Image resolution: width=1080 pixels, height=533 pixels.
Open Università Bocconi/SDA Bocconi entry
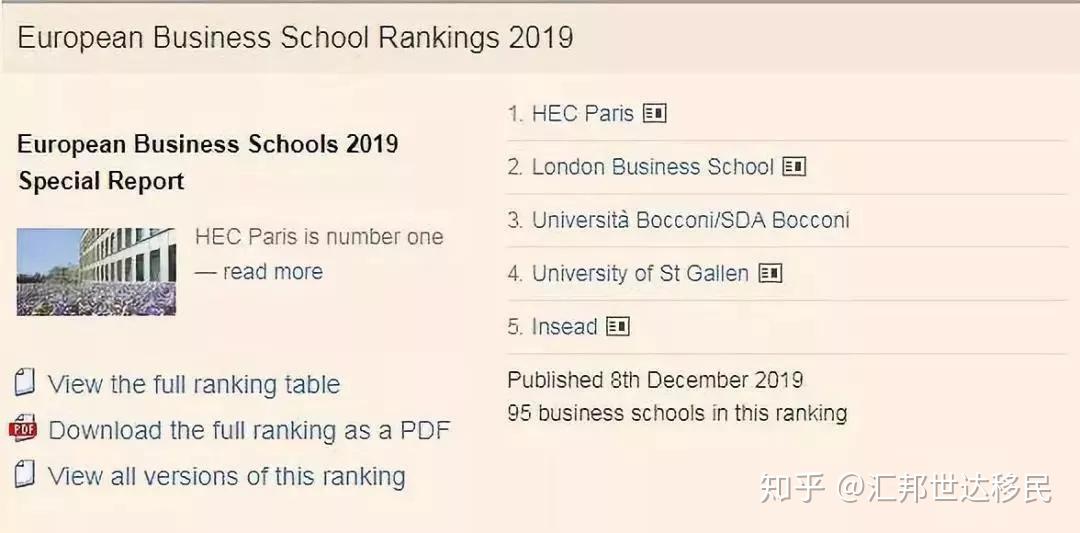pos(690,220)
